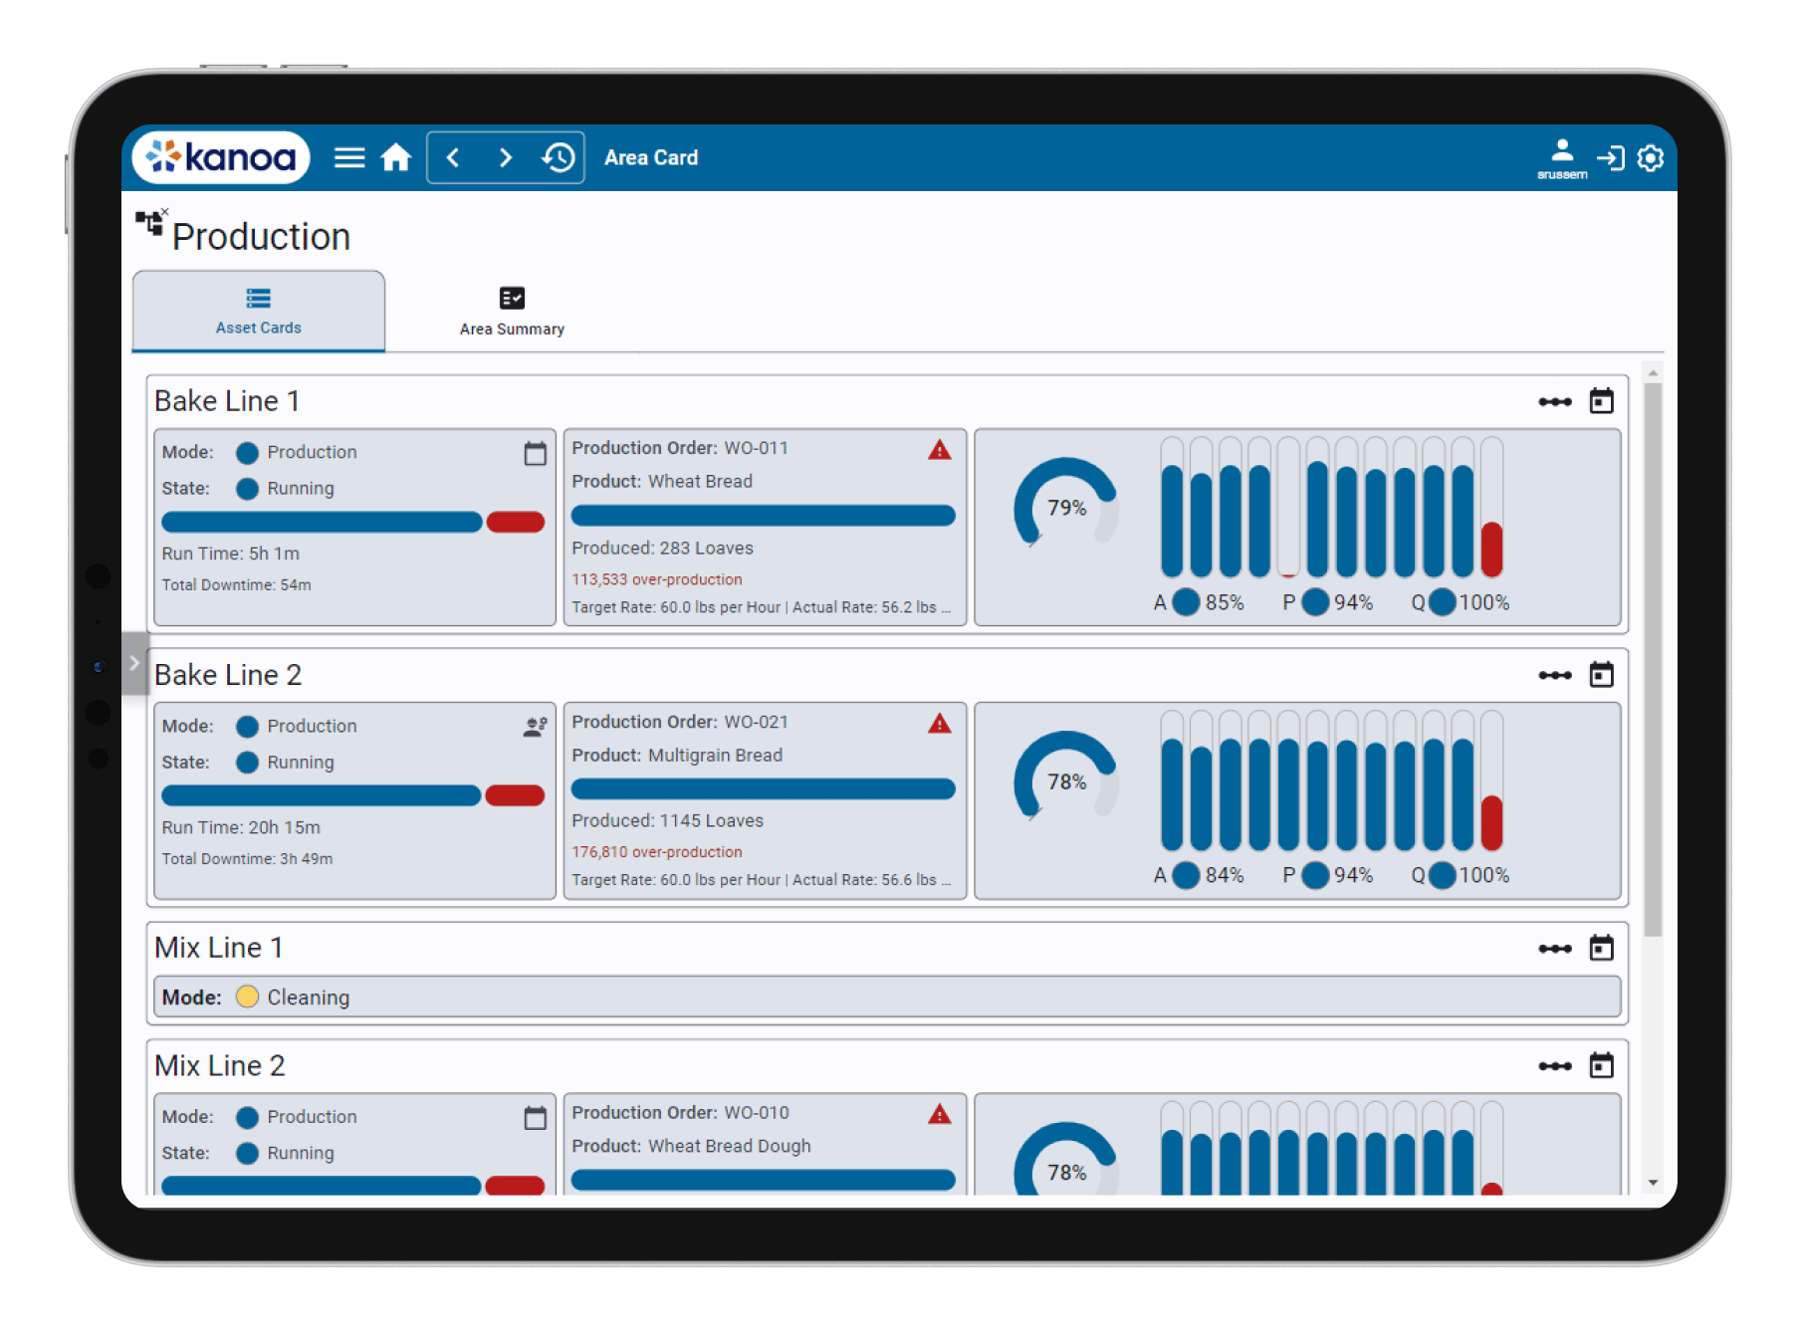This screenshot has height=1335, width=1800.
Task: Navigate back using the left arrow
Action: point(453,158)
